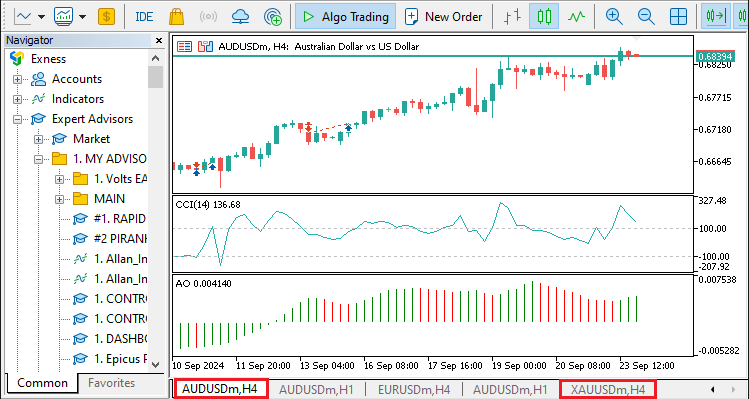The height and width of the screenshot is (399, 749).
Task: Select the #1. RAPID expert advisor
Action: coord(109,219)
